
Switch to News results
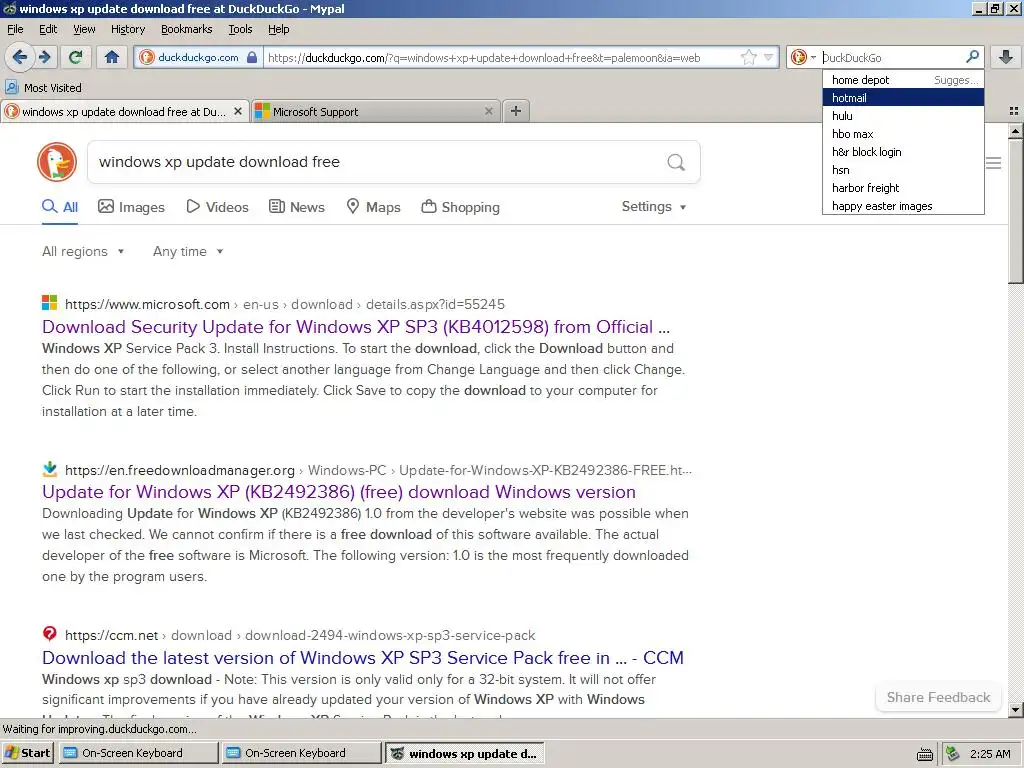(x=296, y=207)
